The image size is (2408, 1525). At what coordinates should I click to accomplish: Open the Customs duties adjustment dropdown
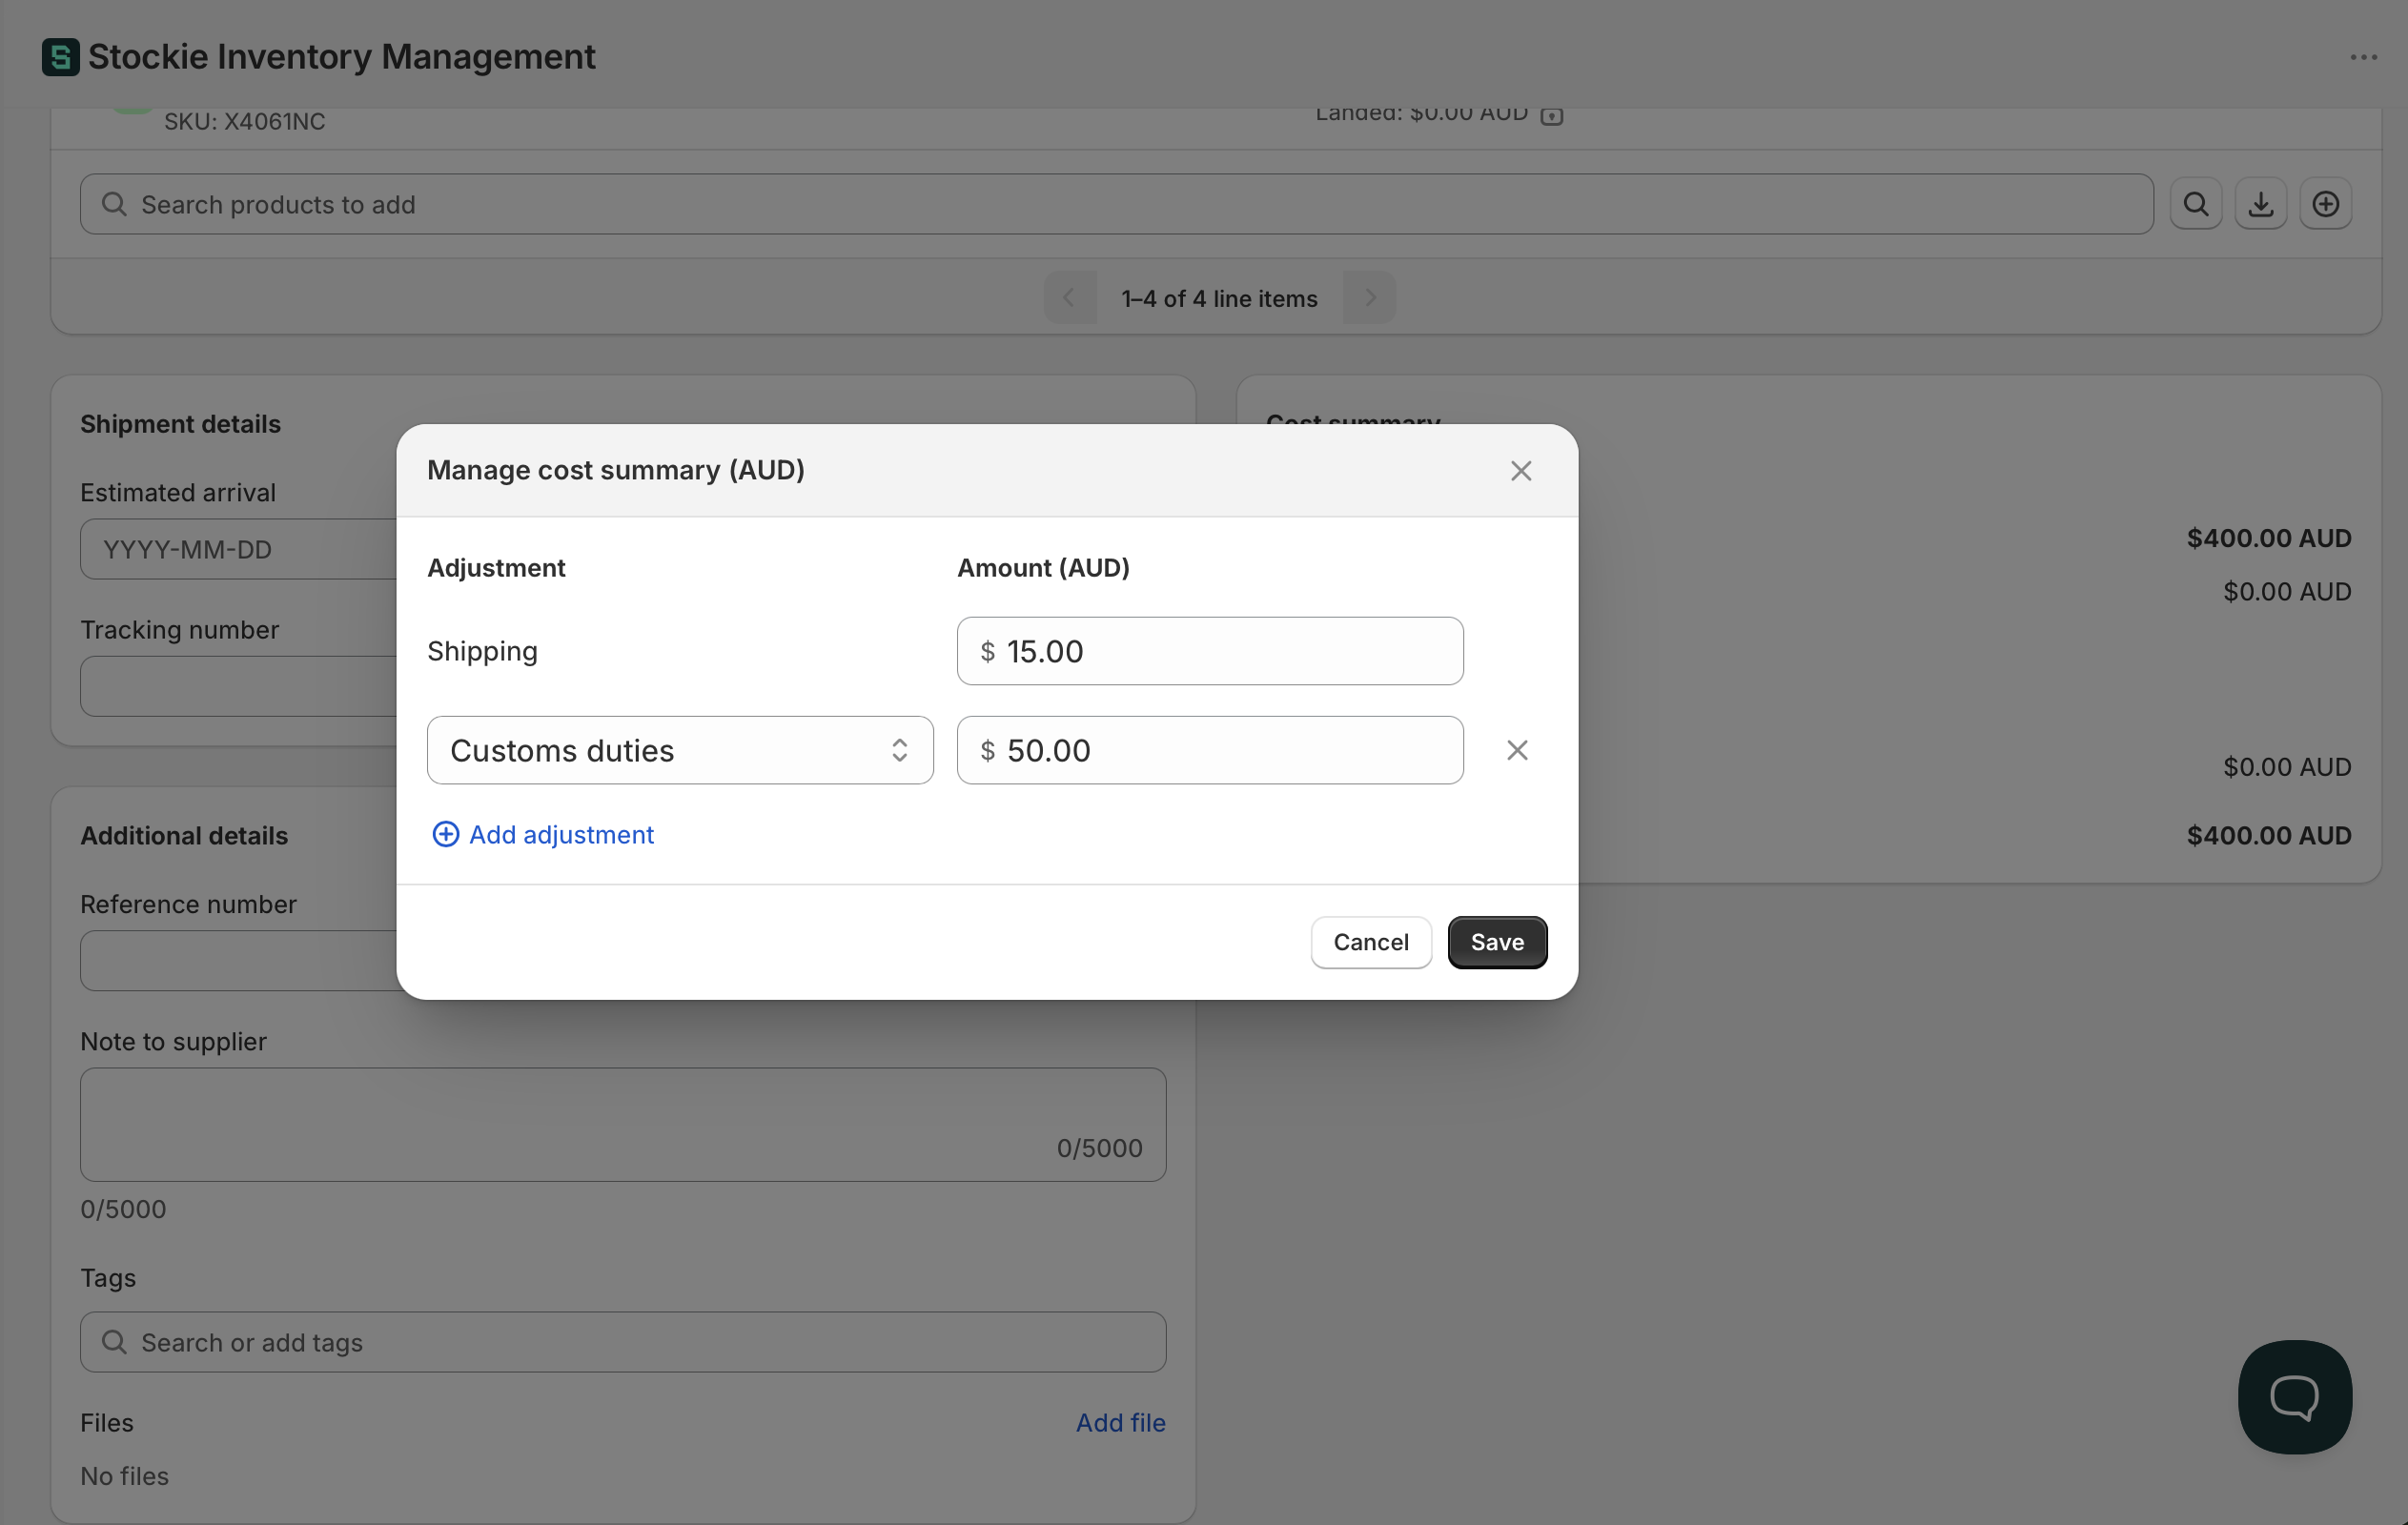click(x=680, y=750)
